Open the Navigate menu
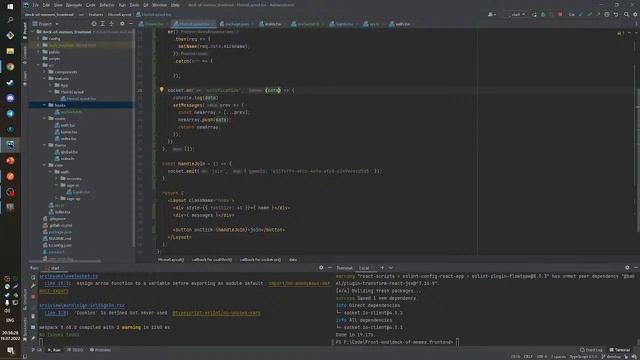 (x=73, y=5)
